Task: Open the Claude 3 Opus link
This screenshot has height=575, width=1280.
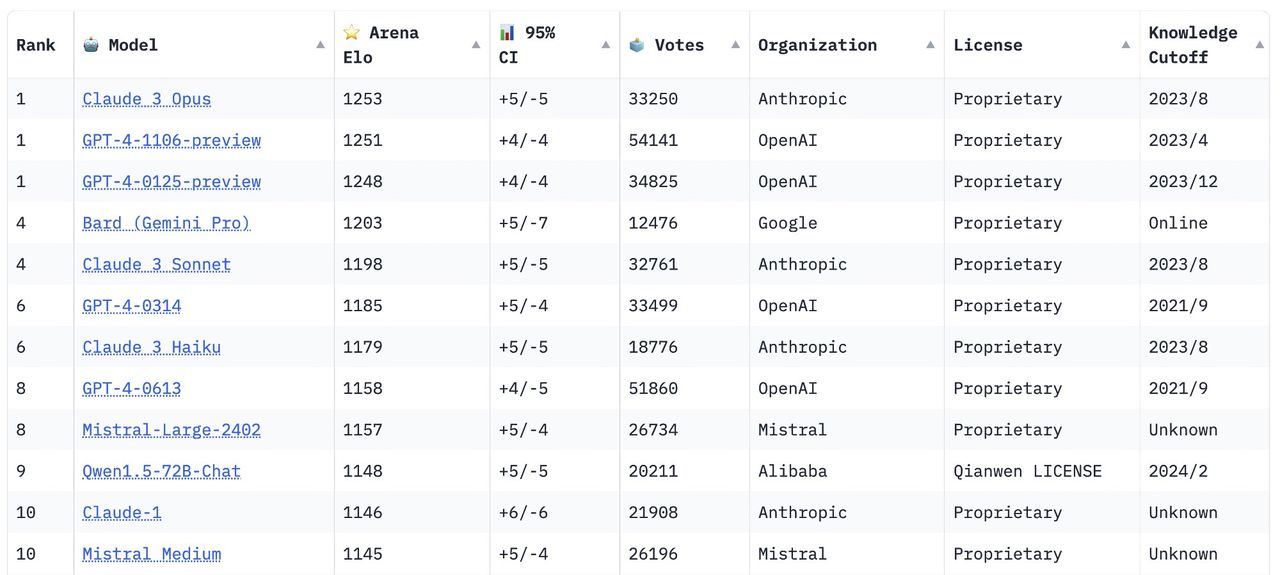Action: tap(147, 99)
